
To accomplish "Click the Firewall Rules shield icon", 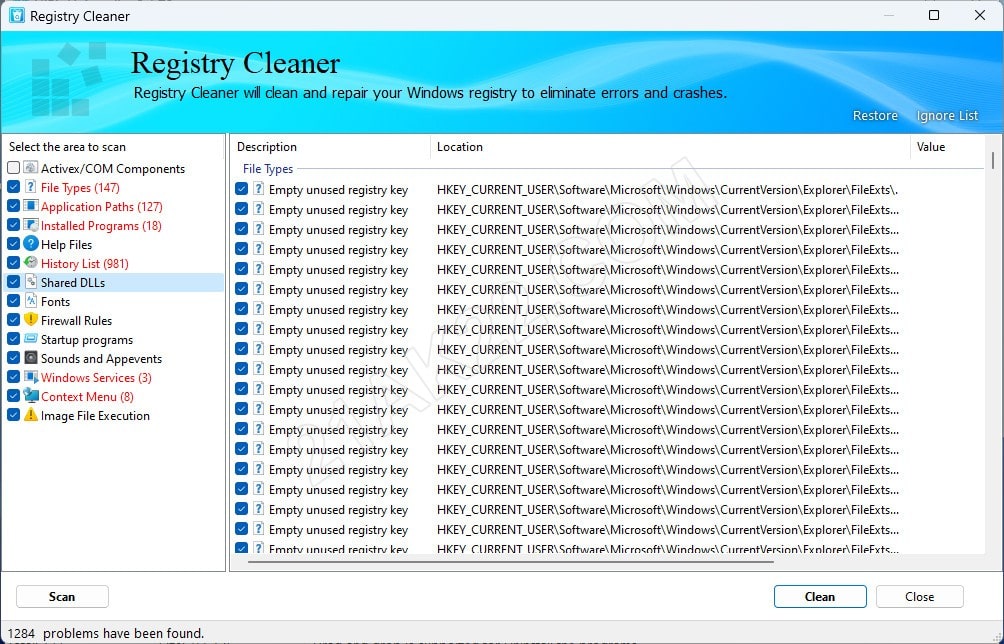I will (x=31, y=320).
